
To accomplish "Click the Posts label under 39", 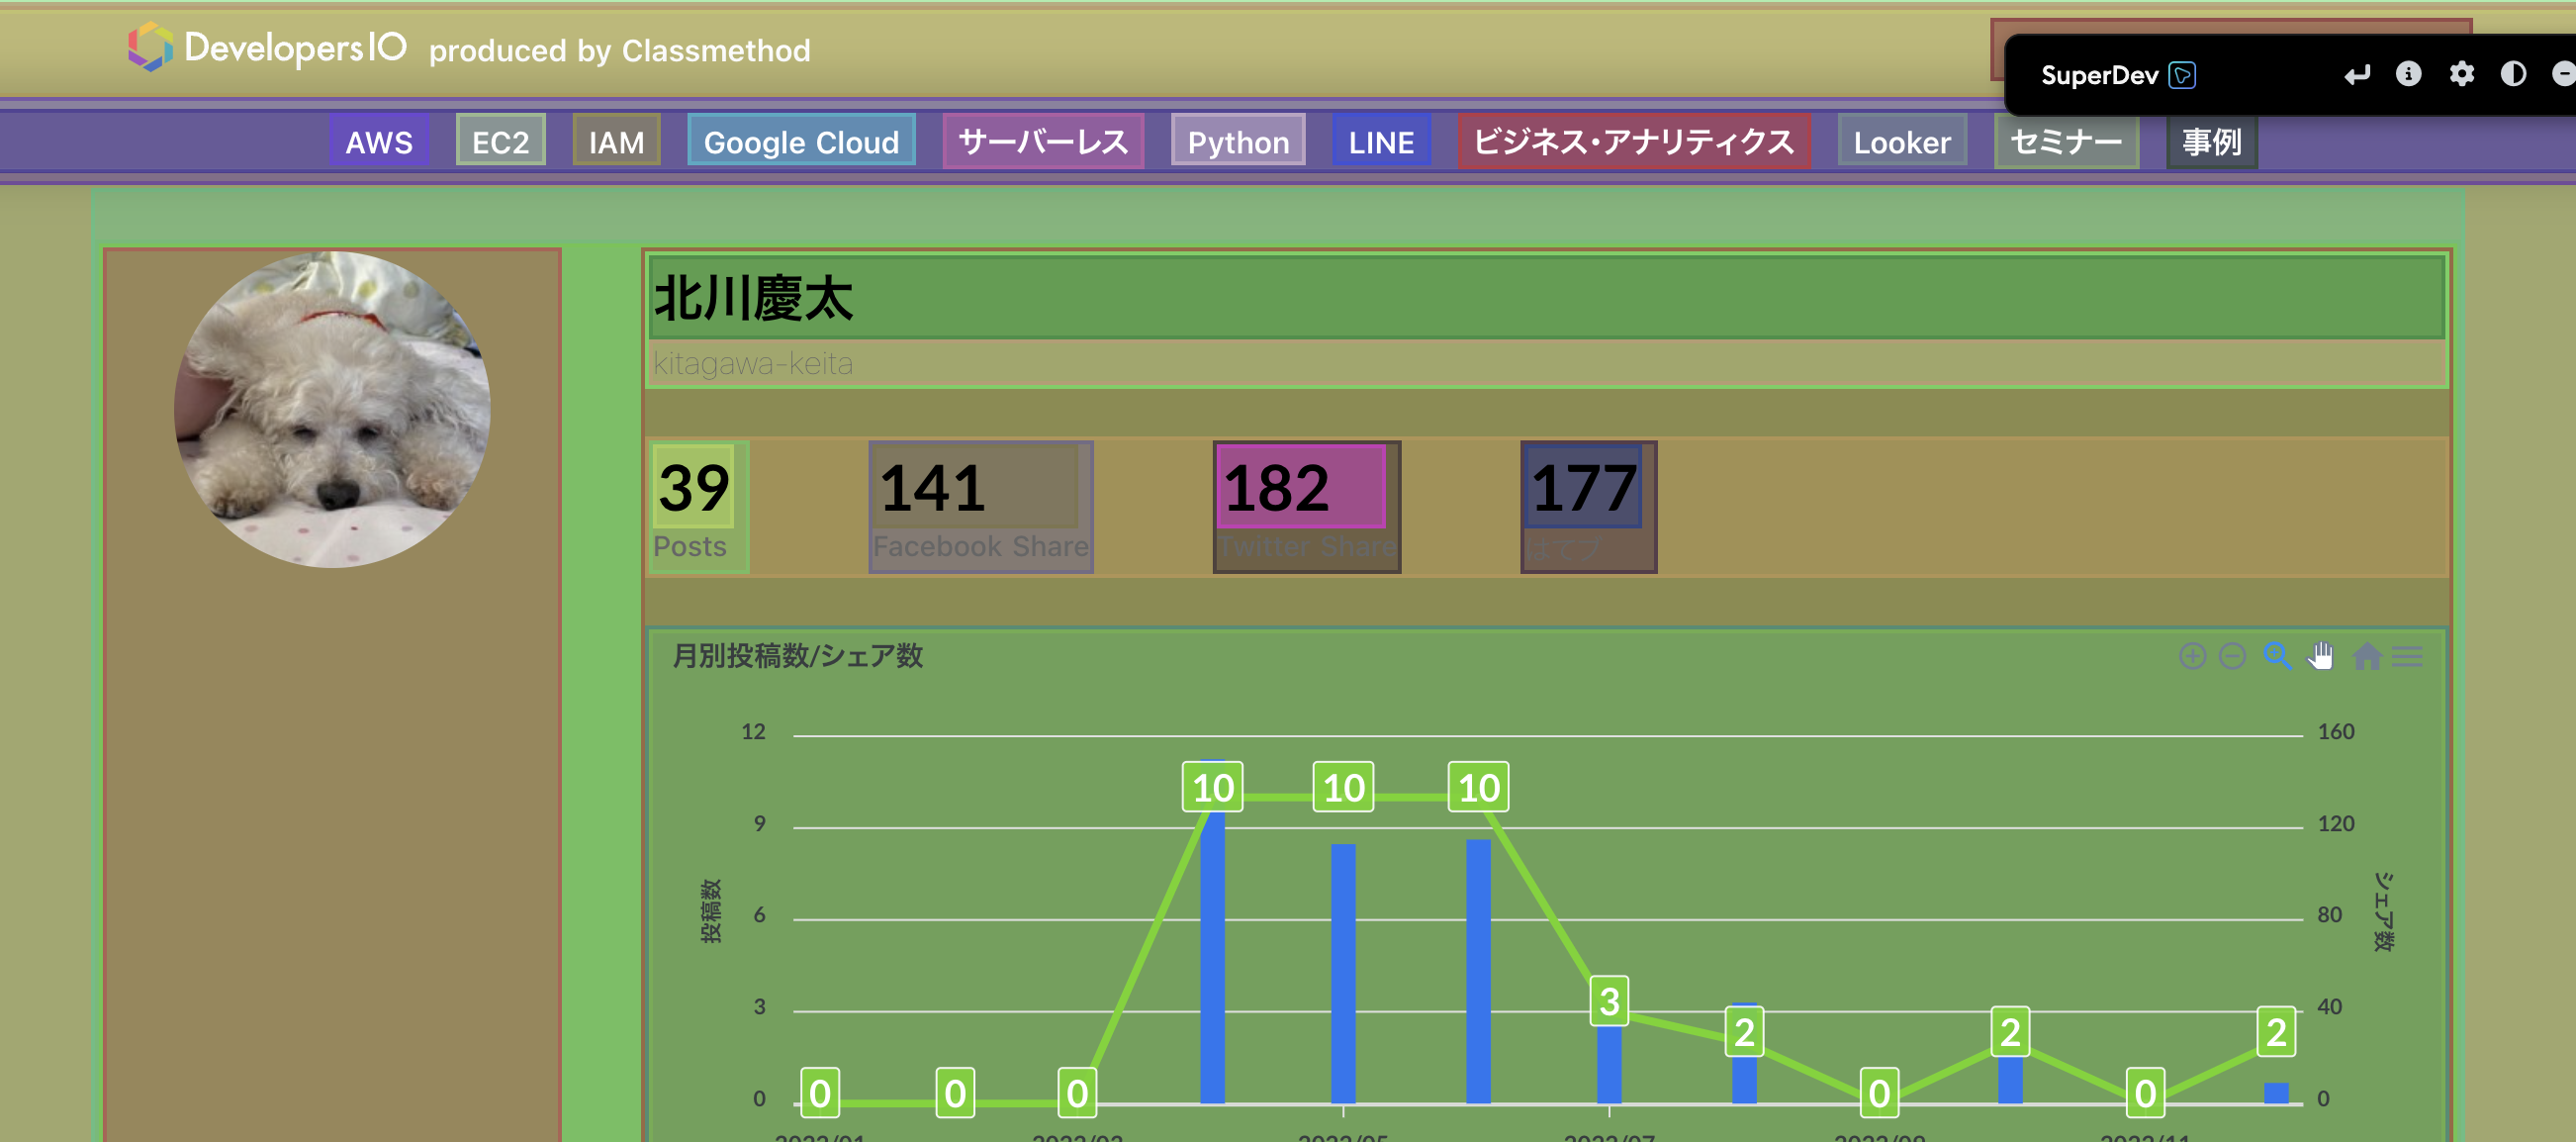I will [x=690, y=546].
